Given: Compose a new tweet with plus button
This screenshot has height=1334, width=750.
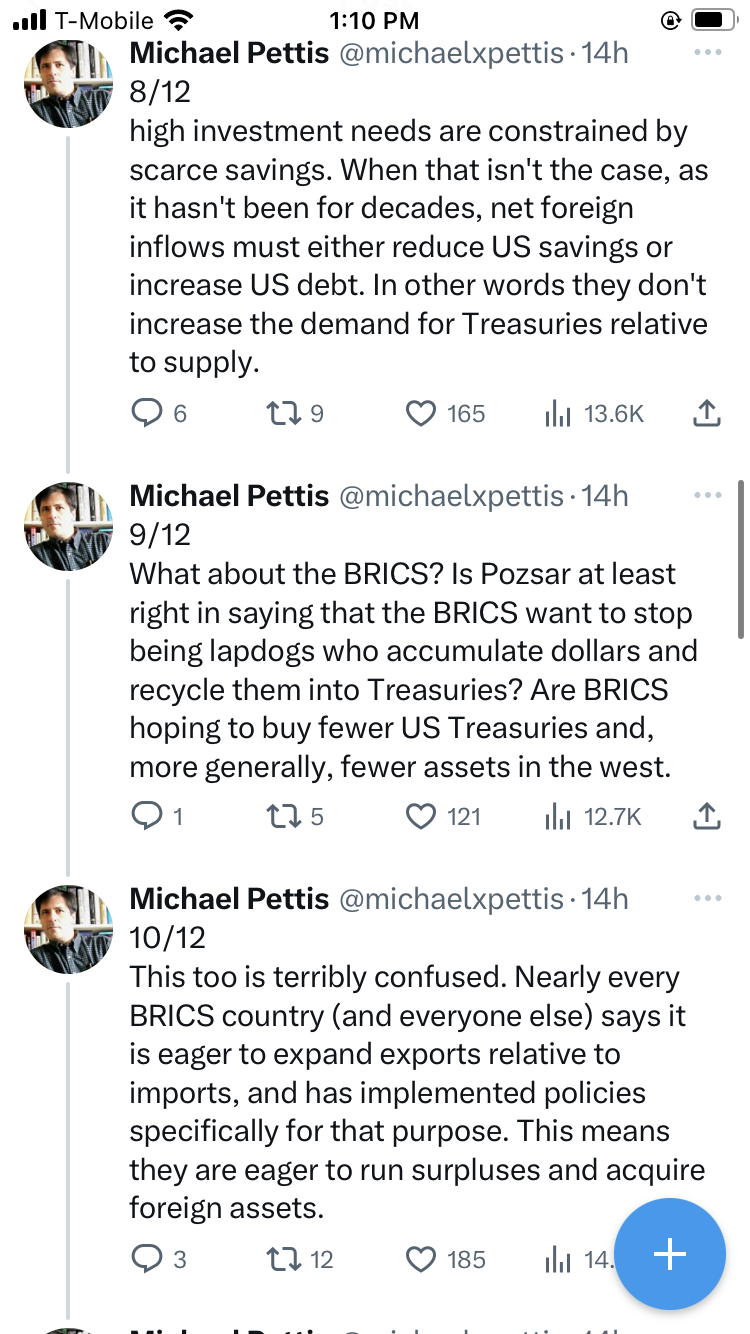Looking at the screenshot, I should point(669,1254).
